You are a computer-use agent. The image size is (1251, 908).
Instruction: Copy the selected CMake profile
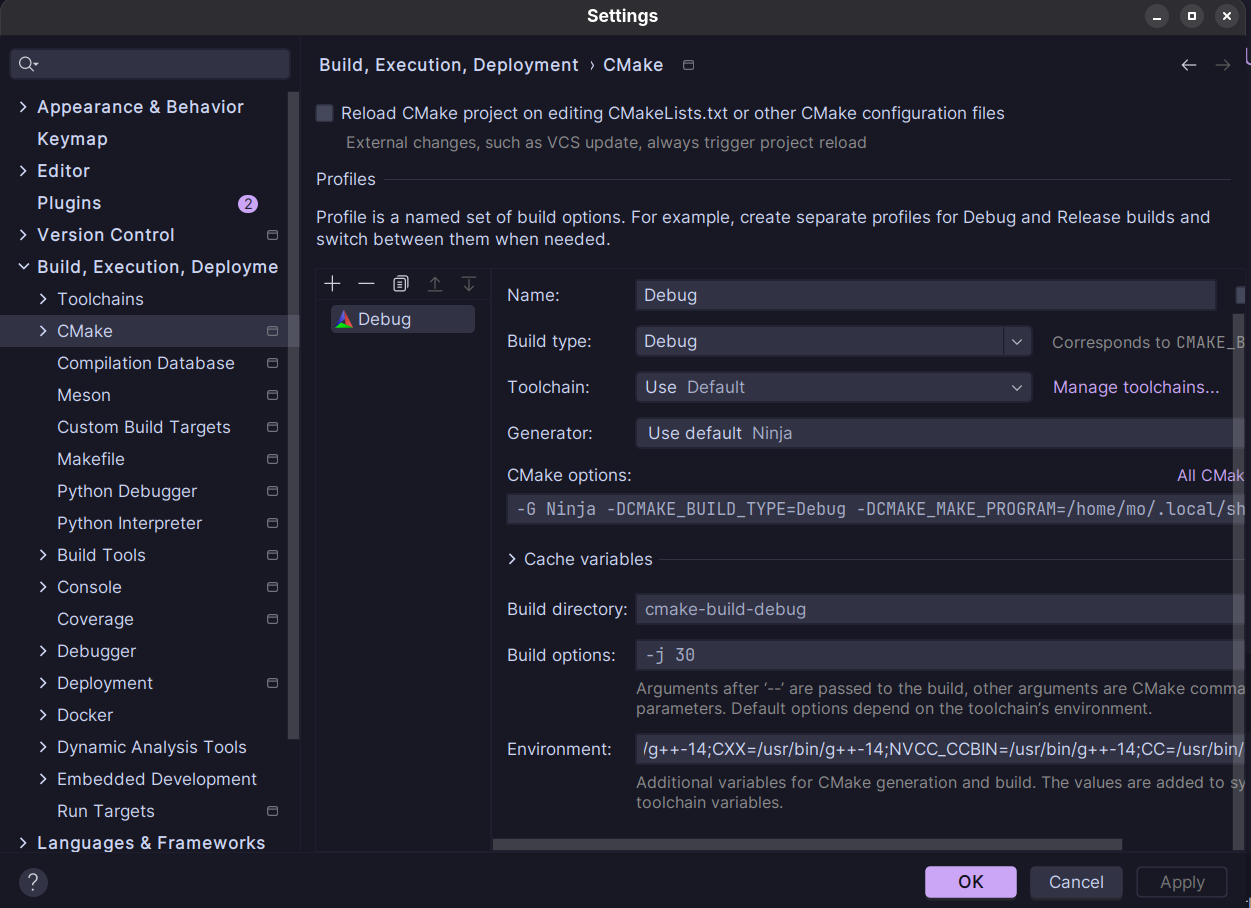tap(401, 284)
